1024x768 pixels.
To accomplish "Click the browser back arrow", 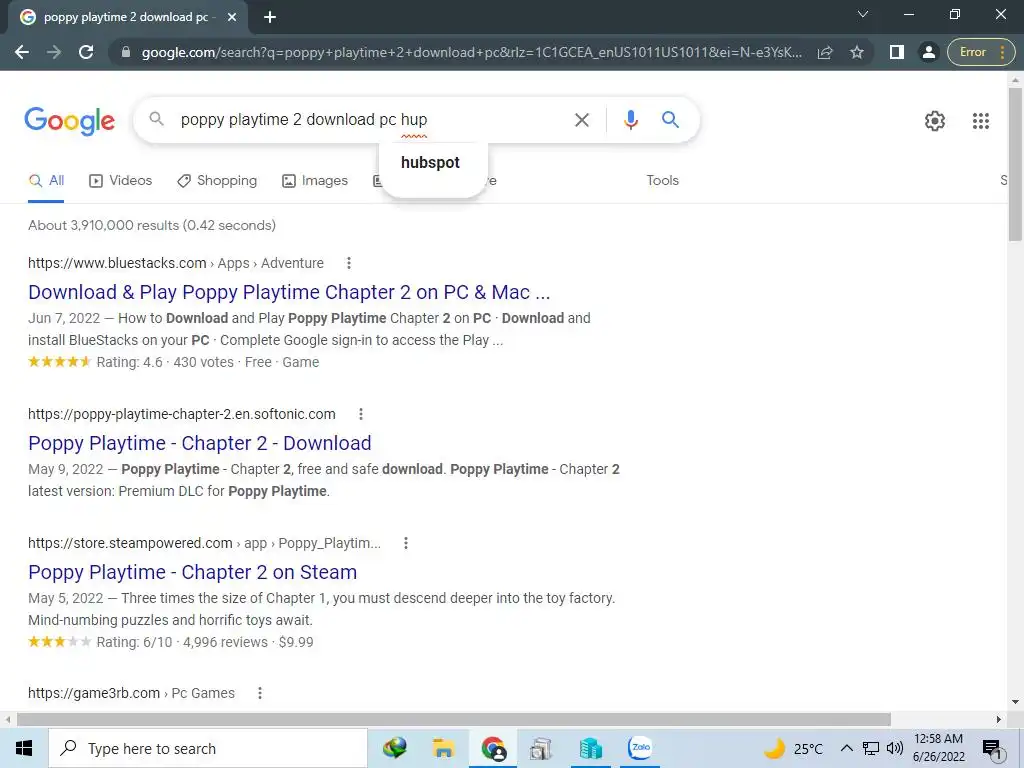I will 22,52.
